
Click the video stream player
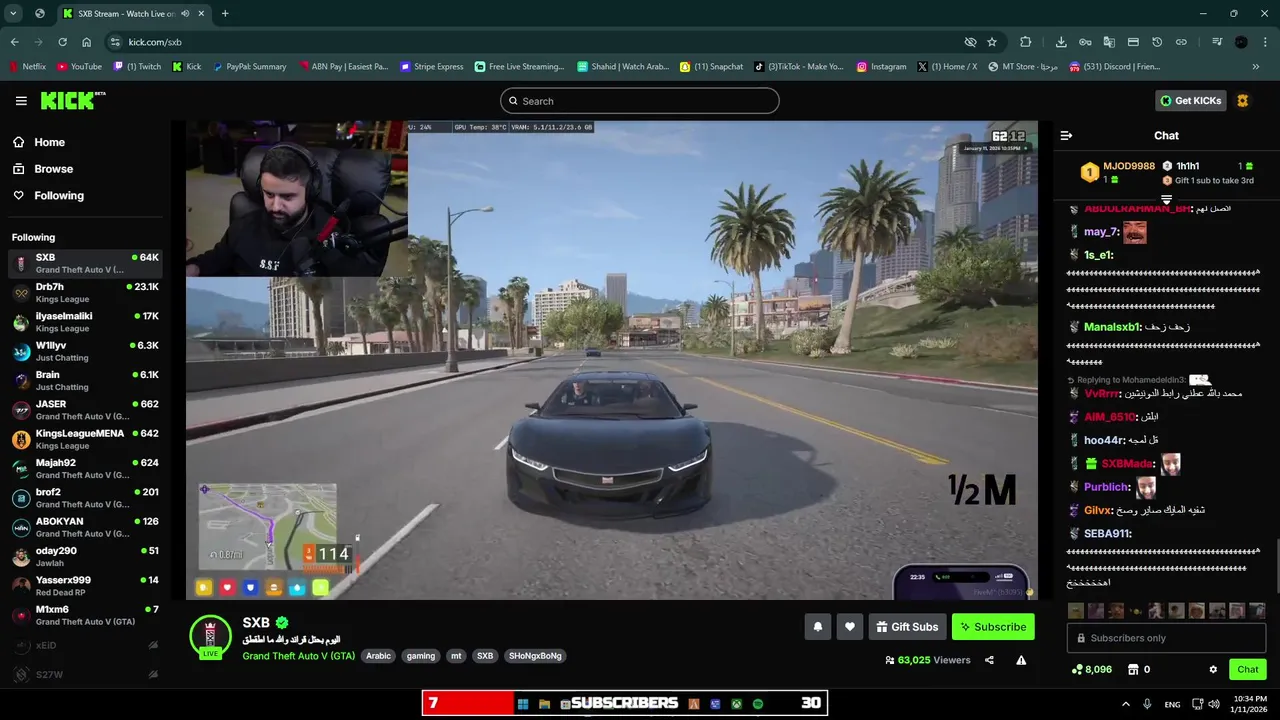point(612,361)
